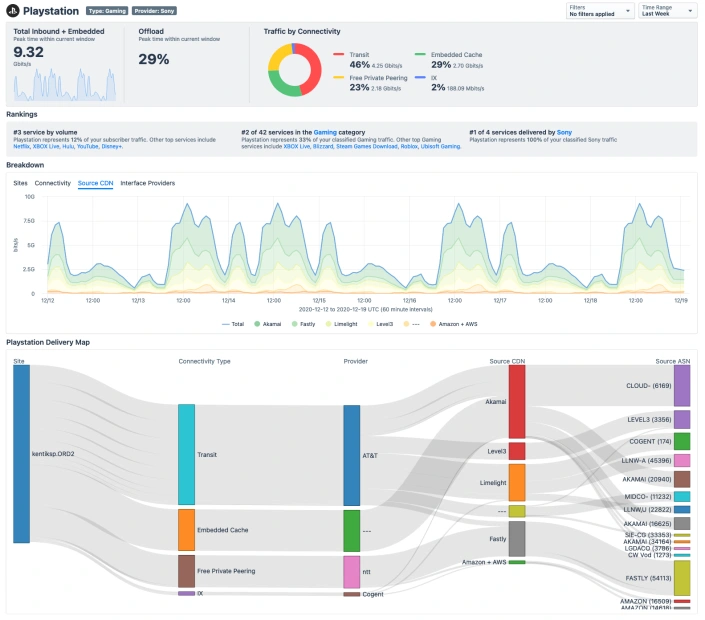Switch to the Sites tab

coord(20,183)
